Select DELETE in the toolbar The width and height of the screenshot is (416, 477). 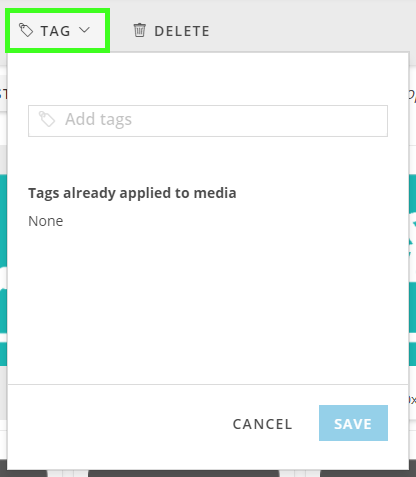tap(182, 31)
